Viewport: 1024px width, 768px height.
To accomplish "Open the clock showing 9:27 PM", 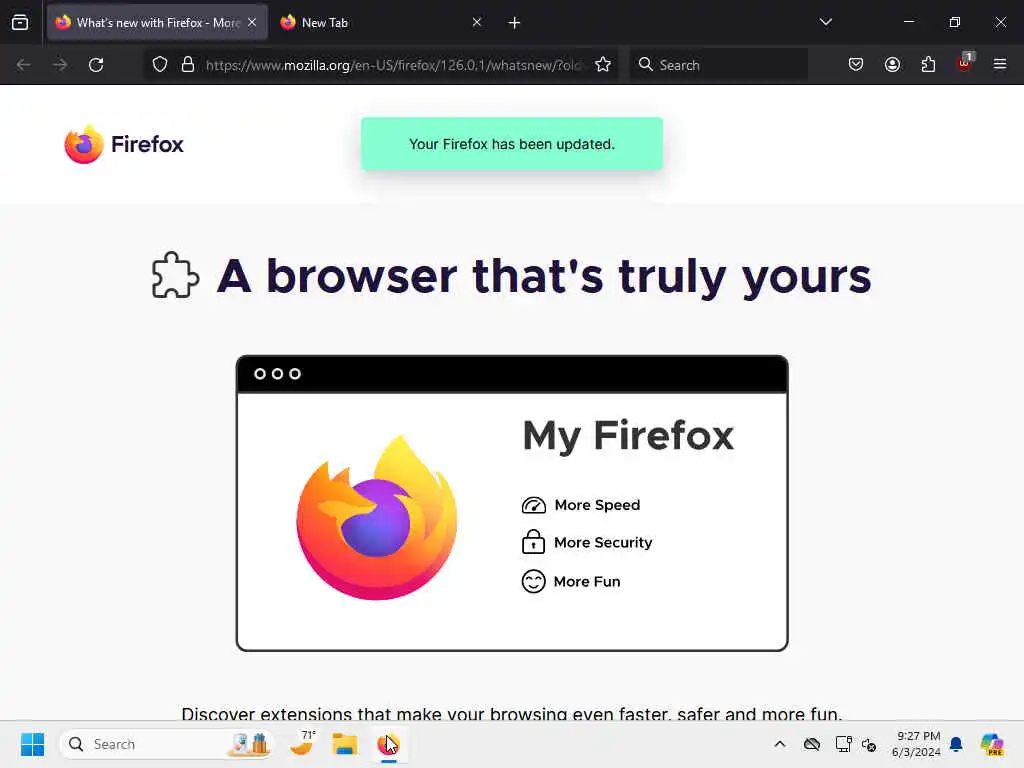I will coord(916,744).
